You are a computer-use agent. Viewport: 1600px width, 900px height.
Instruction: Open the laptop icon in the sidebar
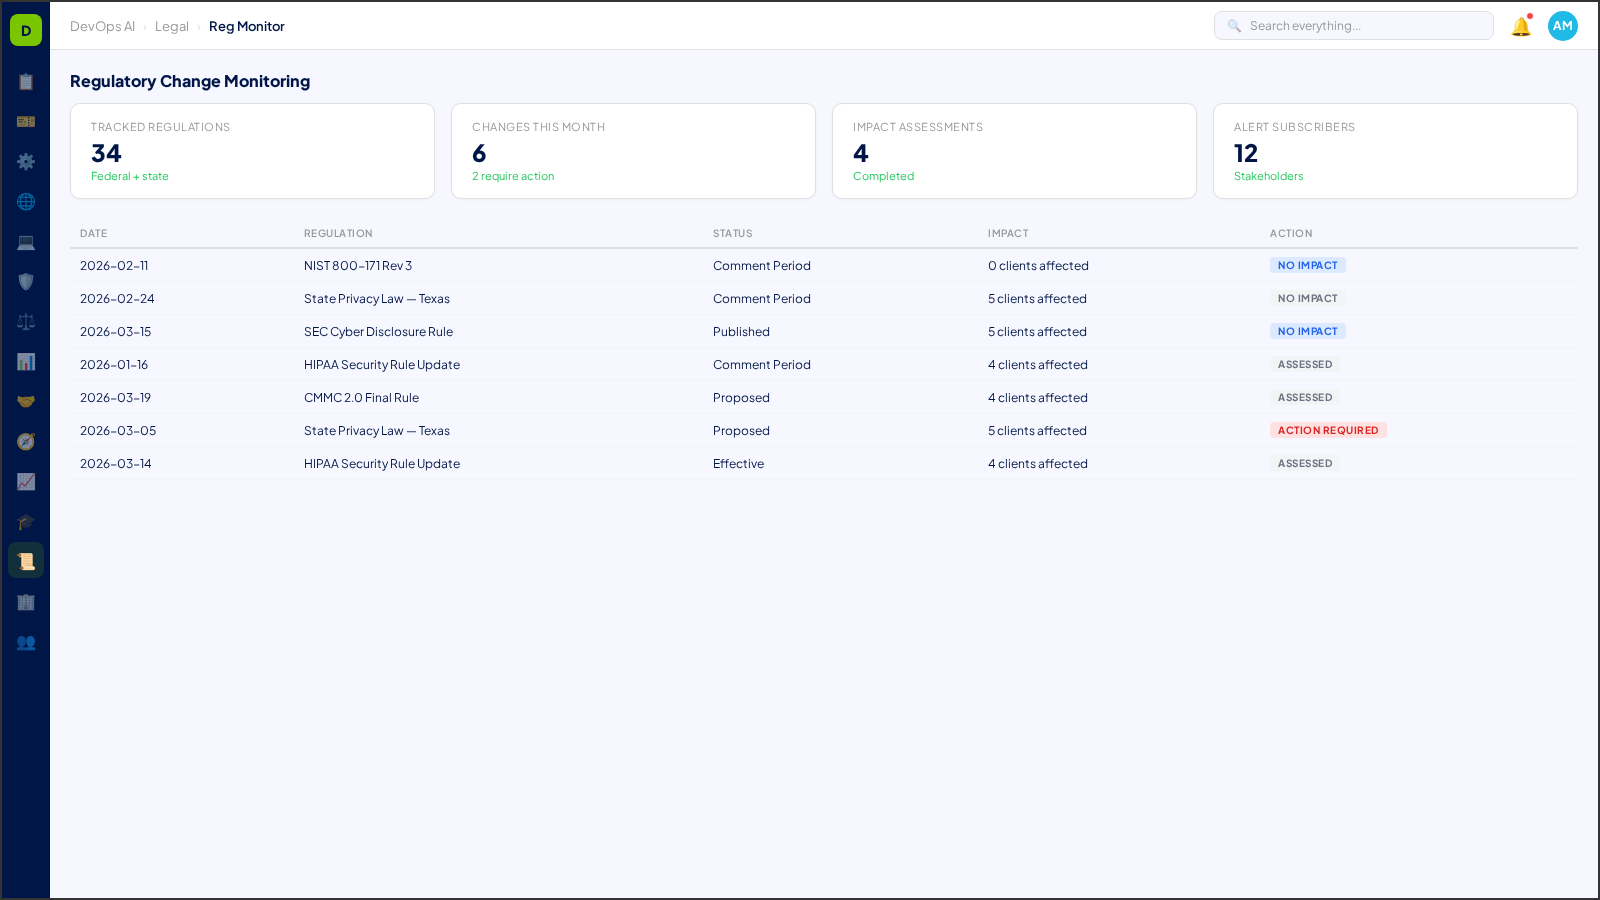(x=26, y=242)
